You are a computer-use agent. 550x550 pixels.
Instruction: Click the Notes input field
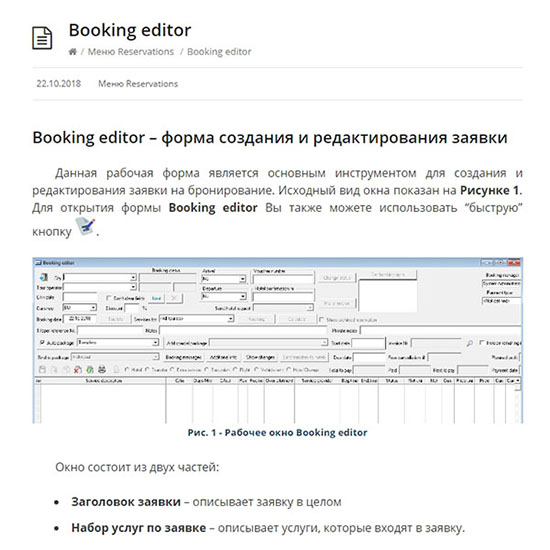pos(243,330)
